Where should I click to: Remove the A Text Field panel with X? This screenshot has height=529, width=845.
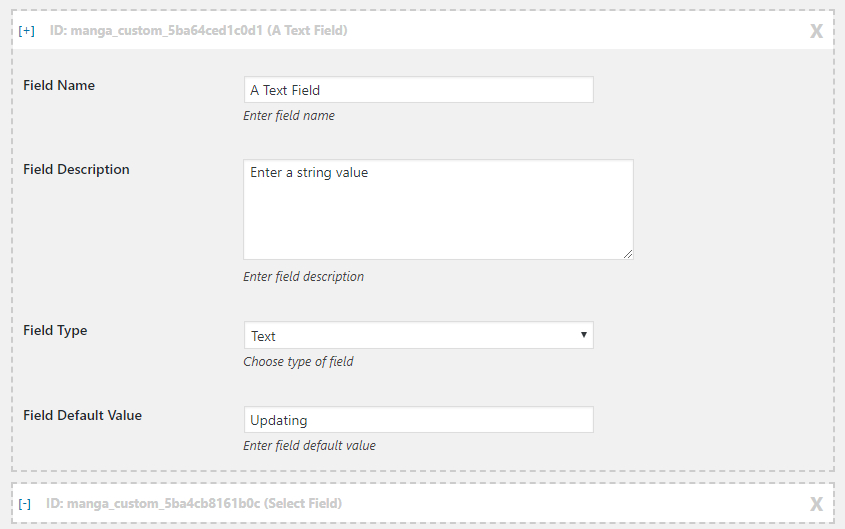coord(816,31)
